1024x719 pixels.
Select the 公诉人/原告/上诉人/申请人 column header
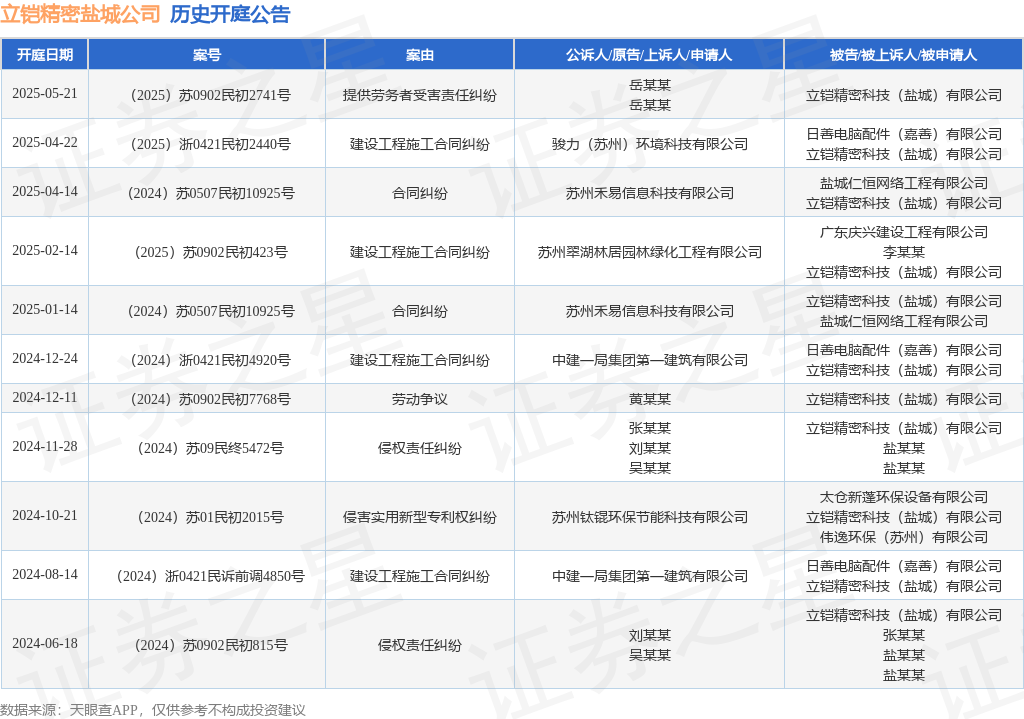coord(649,55)
